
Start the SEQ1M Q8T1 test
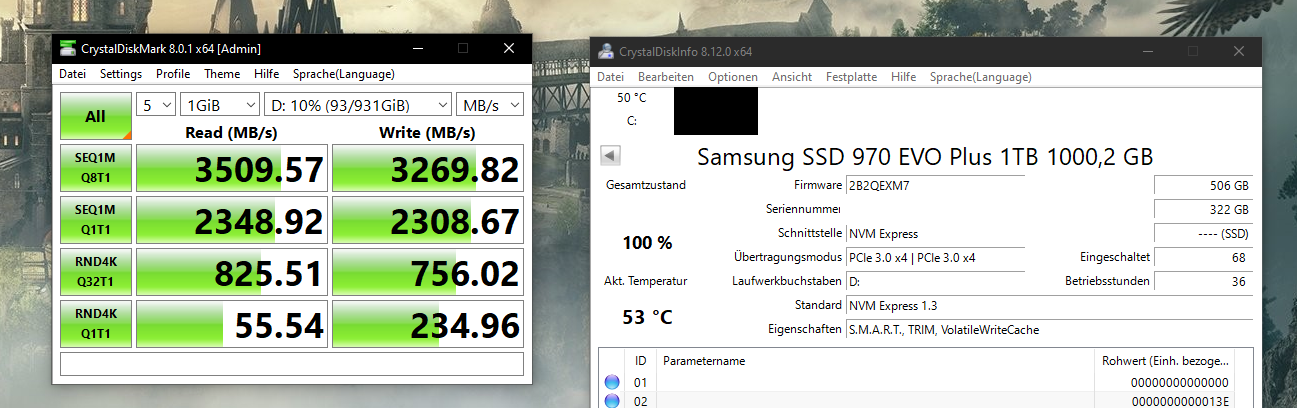(x=95, y=168)
